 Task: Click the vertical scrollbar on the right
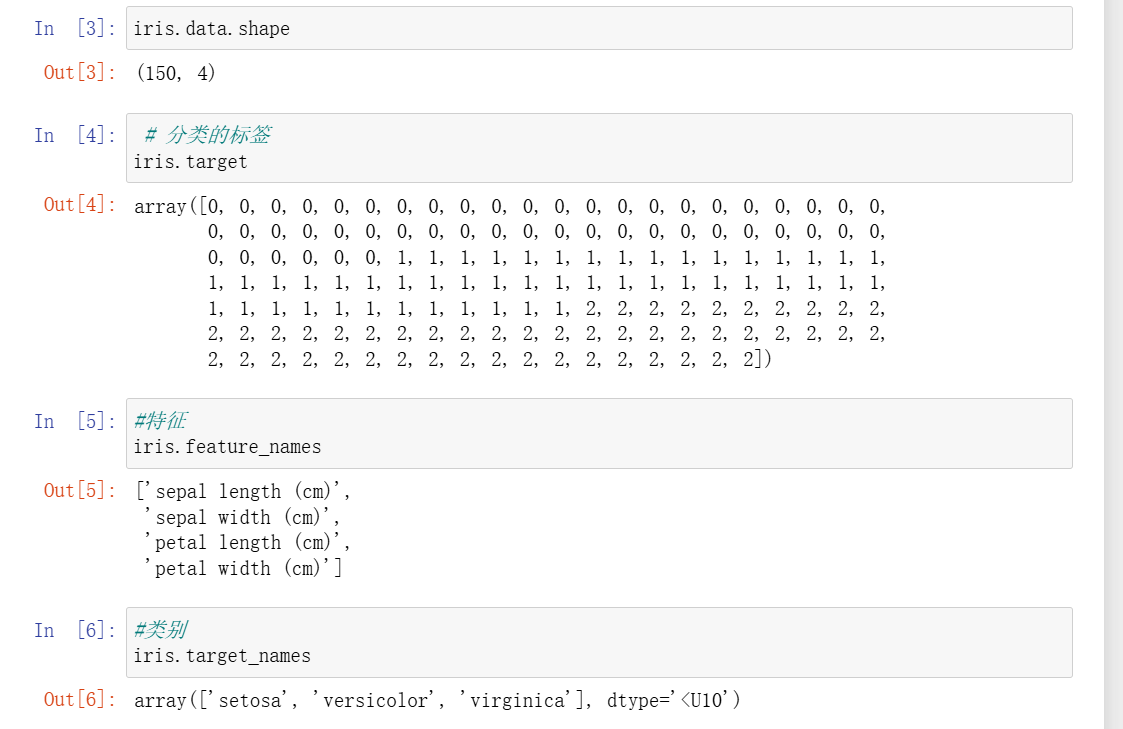(x=1114, y=364)
